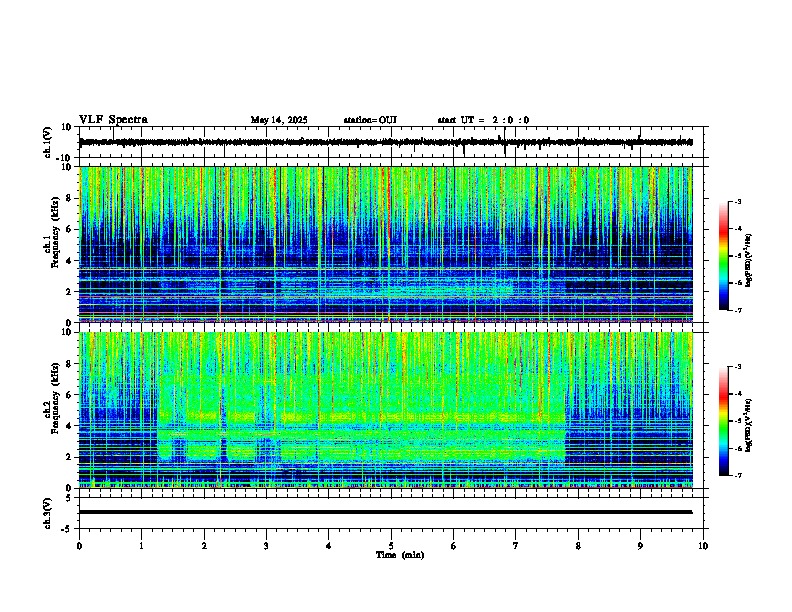Click inside the ch.1 spectrogram panel

point(386,244)
